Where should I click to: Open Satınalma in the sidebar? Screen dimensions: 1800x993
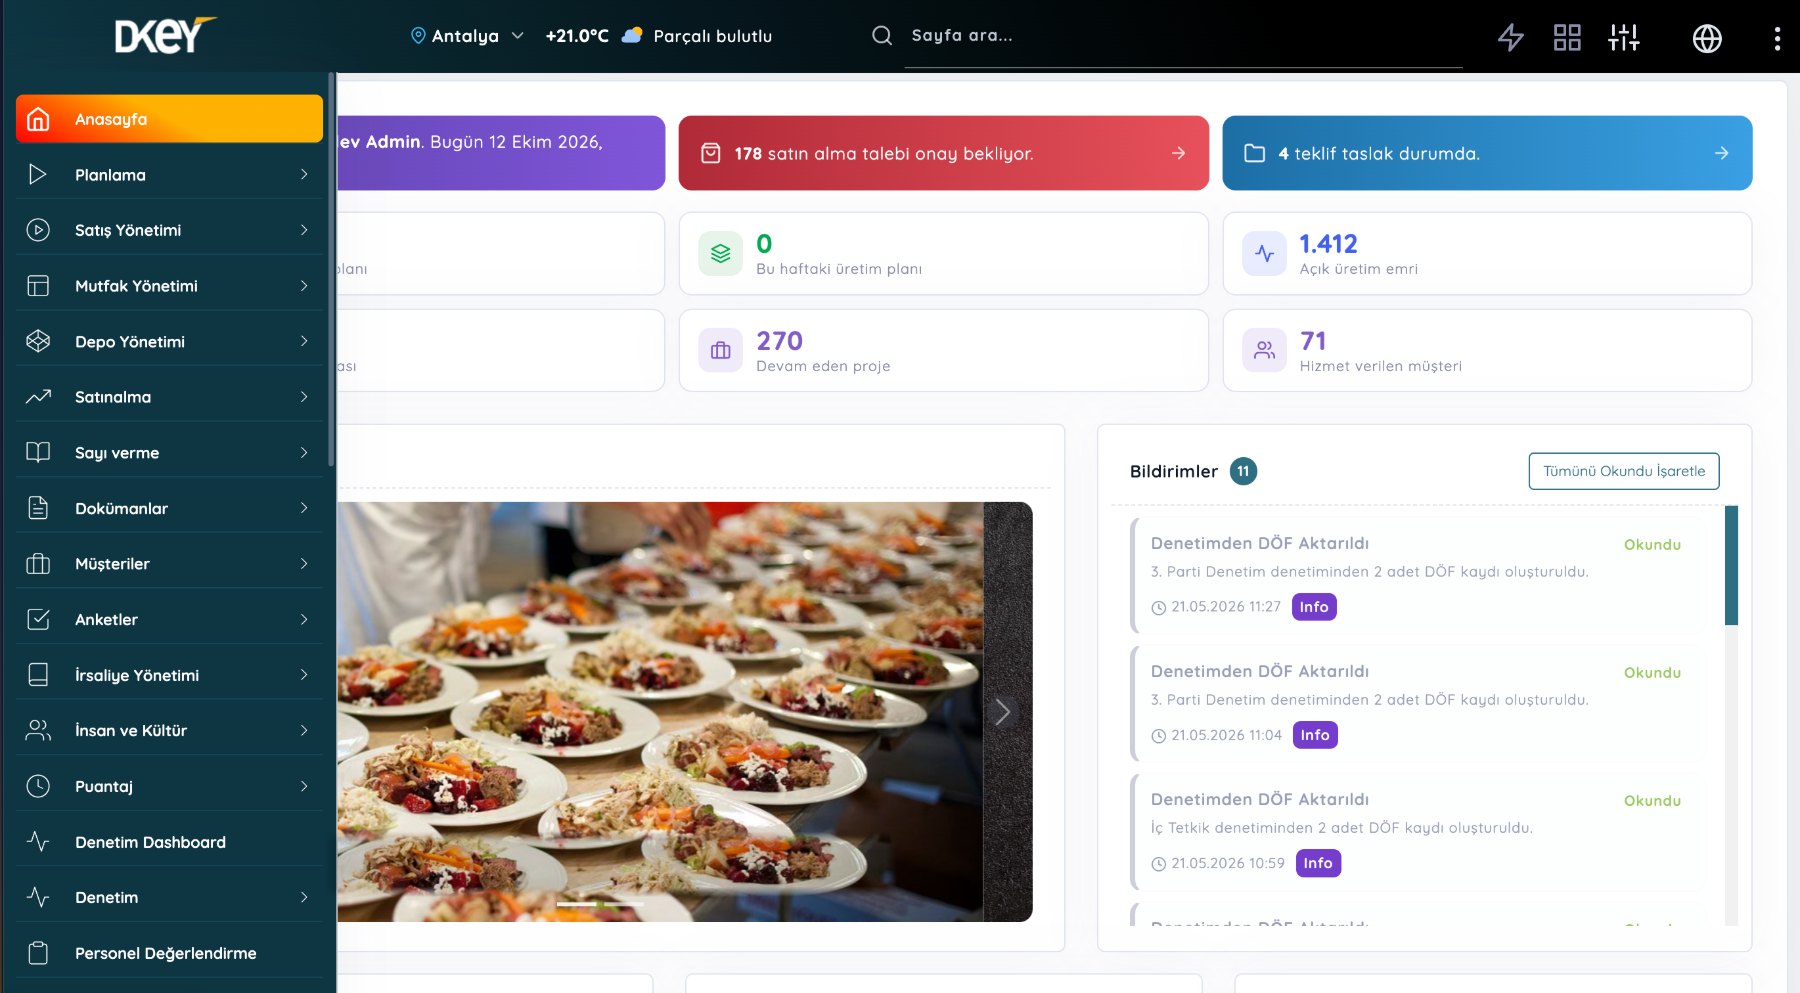(x=169, y=397)
